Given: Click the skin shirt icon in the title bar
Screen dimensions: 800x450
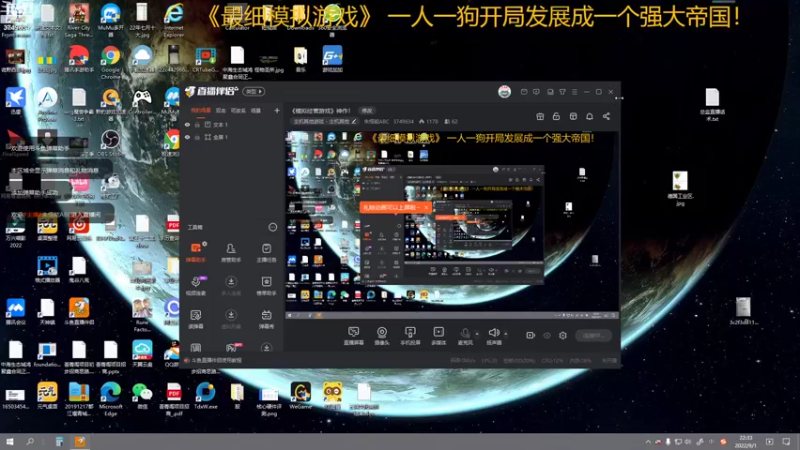Looking at the screenshot, I should (562, 92).
